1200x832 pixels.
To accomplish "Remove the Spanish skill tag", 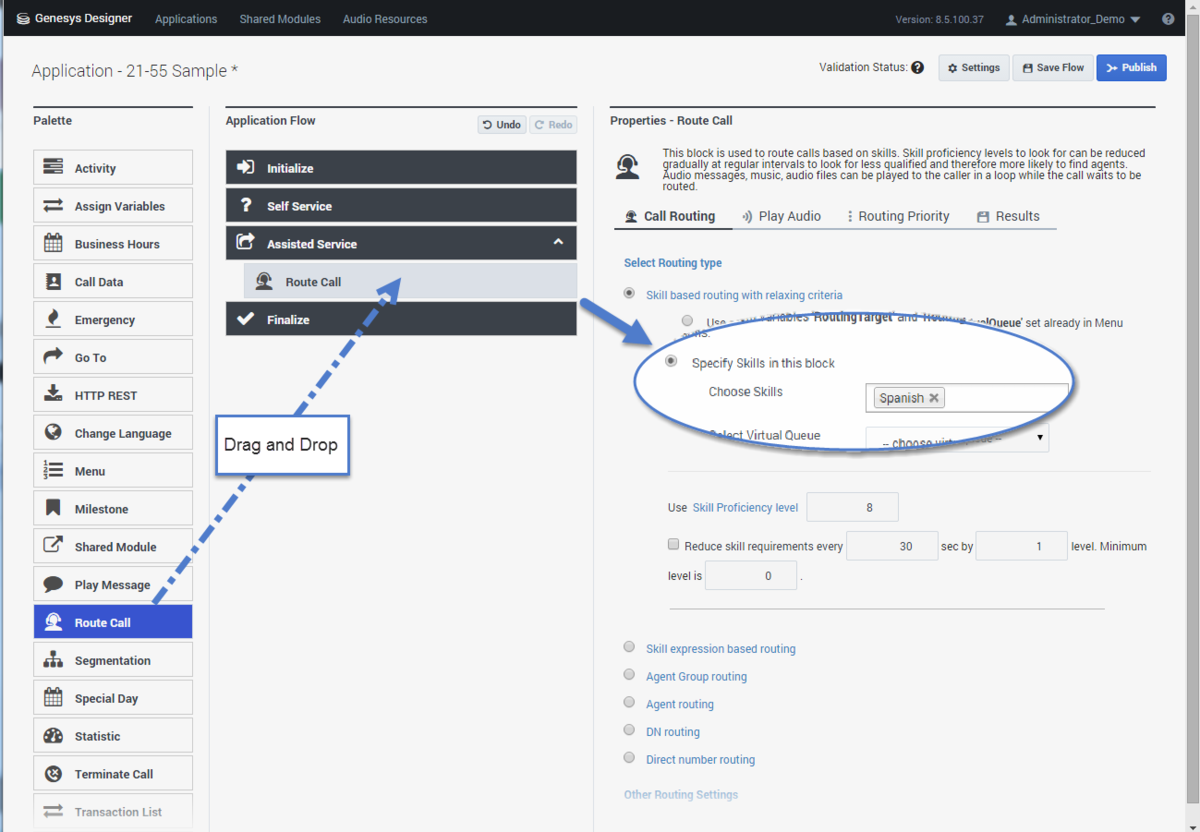I will (934, 398).
